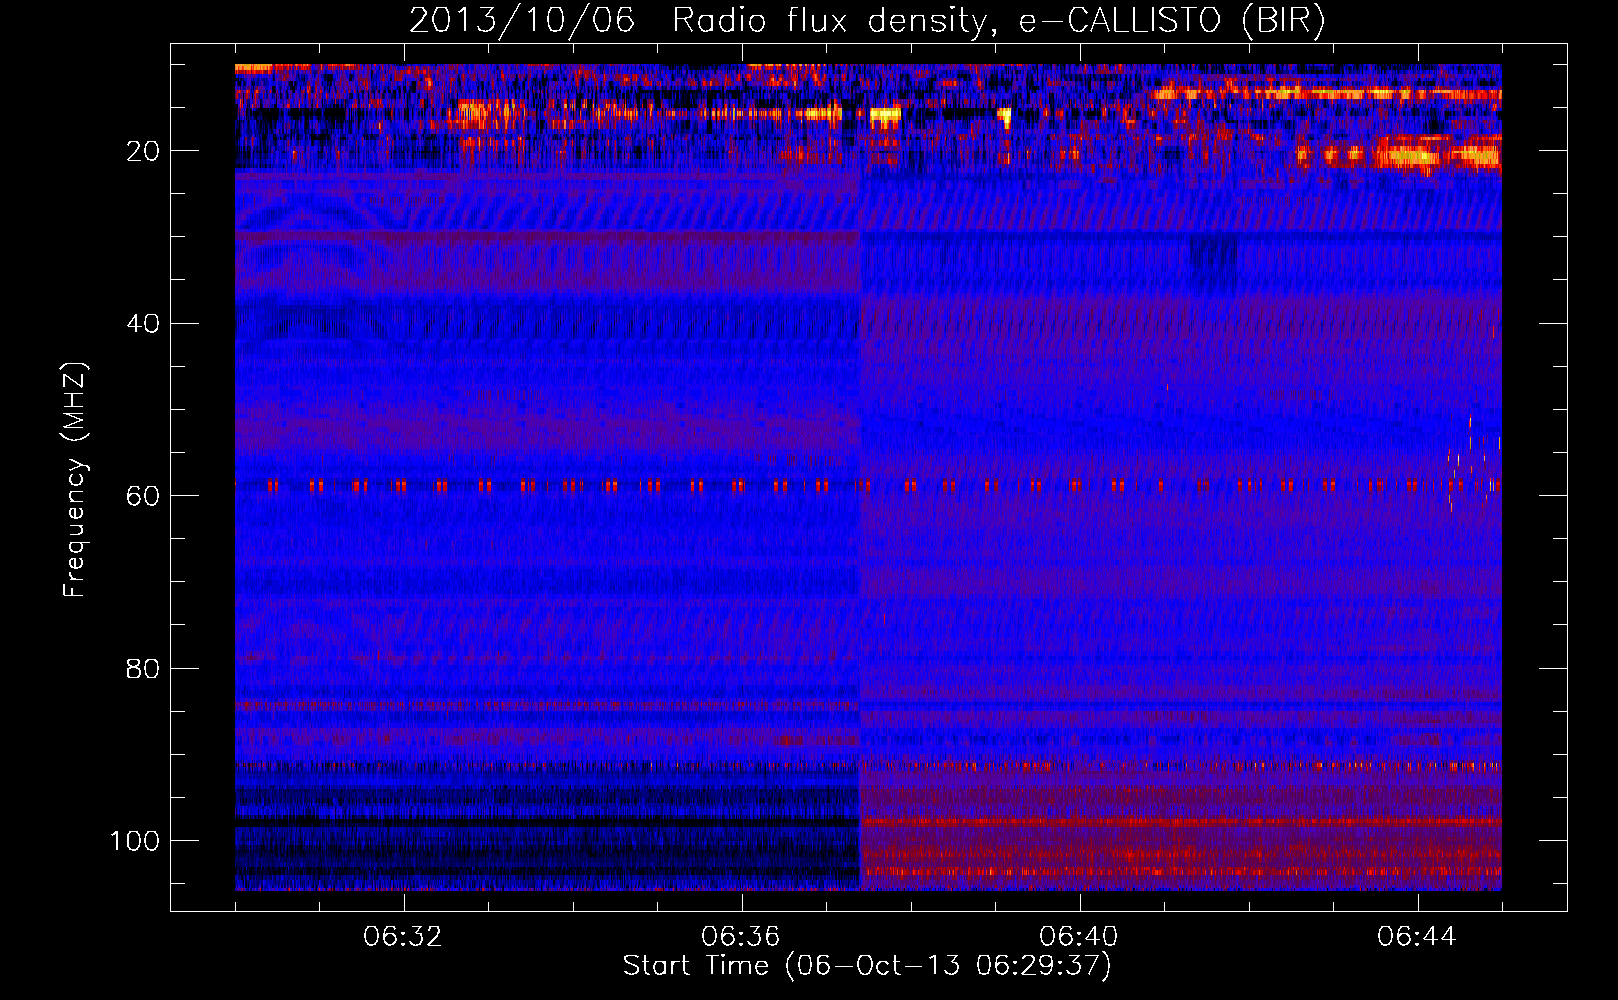The image size is (1618, 1000).
Task: Click the plot title '2013/10/06 Radio flux density, e-CALLISTO (BIR)'
Action: [867, 21]
